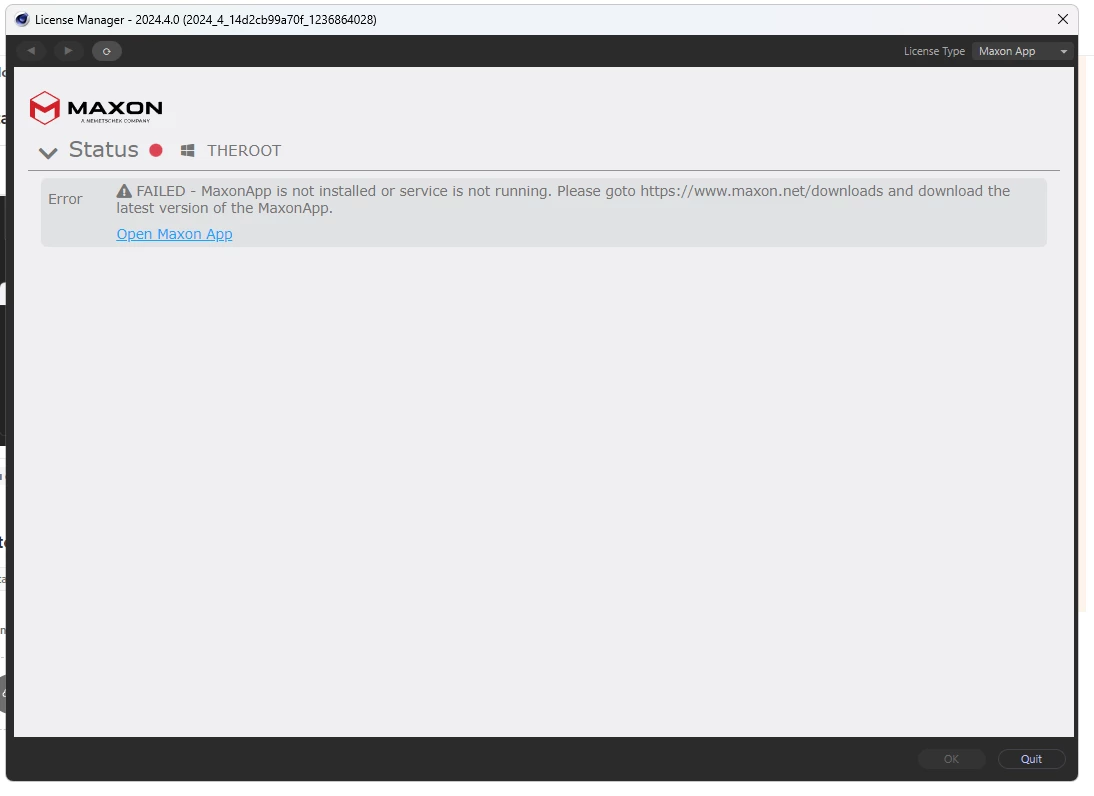Screen dimensions: 1094x796
Task: Close the License Manager window
Action: pyautogui.click(x=1063, y=20)
